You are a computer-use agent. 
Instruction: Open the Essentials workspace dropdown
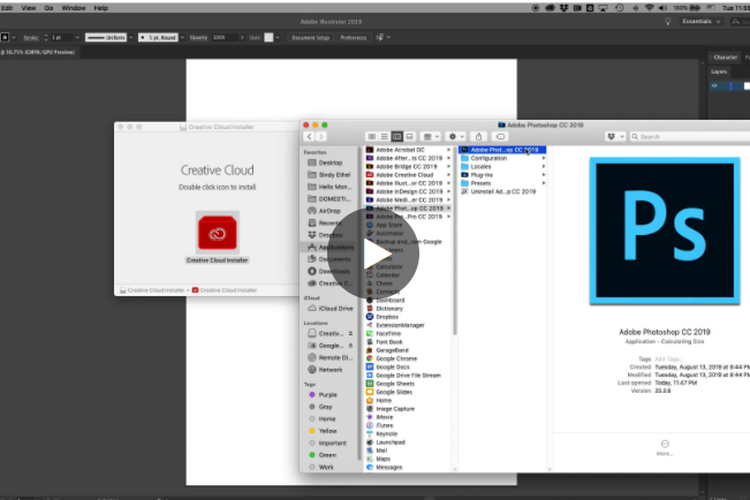point(700,21)
